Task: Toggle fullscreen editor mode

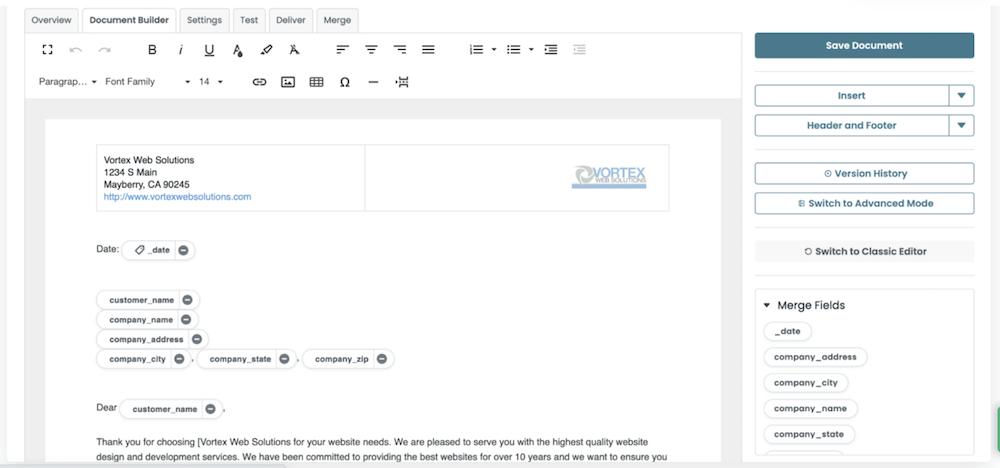Action: tap(47, 50)
